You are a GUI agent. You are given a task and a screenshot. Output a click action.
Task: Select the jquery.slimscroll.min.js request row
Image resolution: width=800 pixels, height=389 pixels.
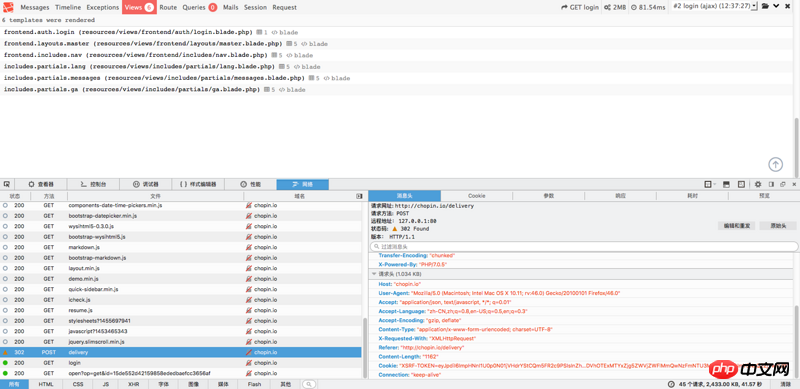[181, 342]
